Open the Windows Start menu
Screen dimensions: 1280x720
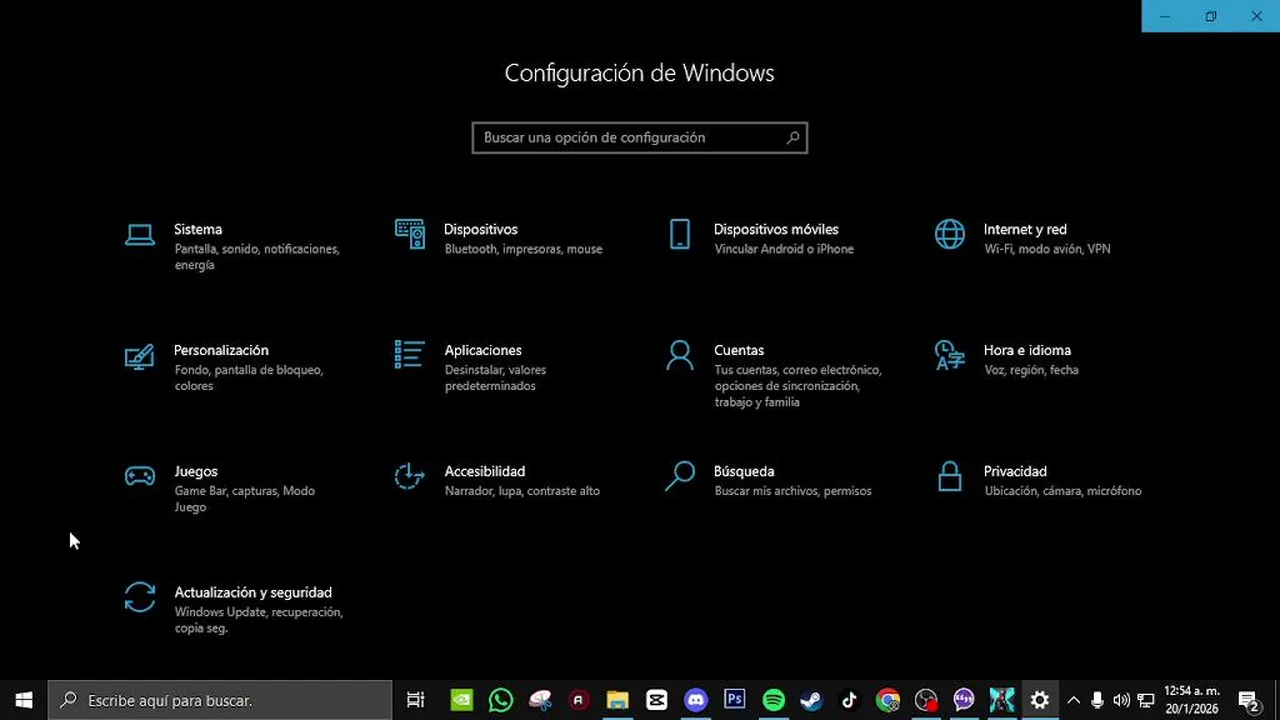(x=24, y=700)
